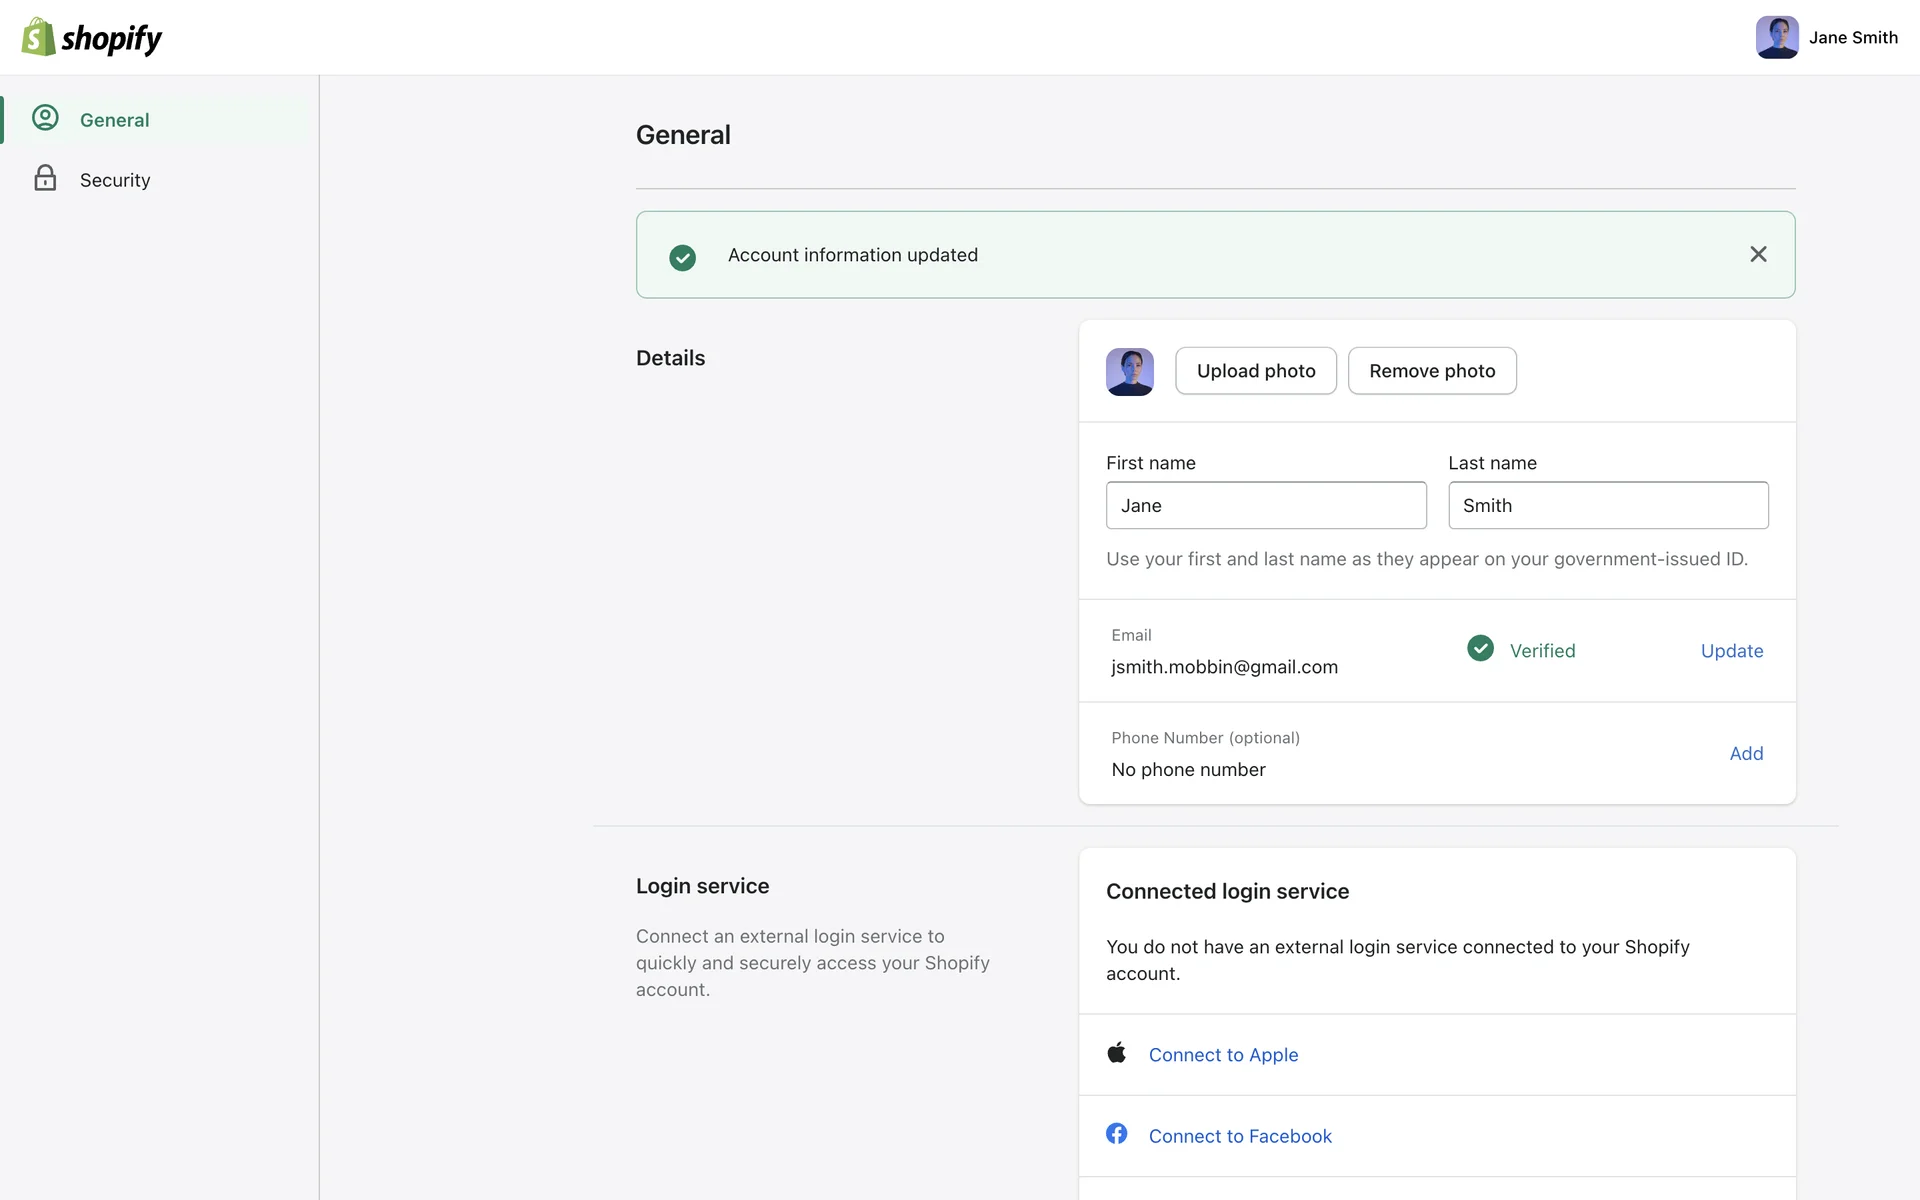Click the top-right user avatar

(x=1776, y=38)
